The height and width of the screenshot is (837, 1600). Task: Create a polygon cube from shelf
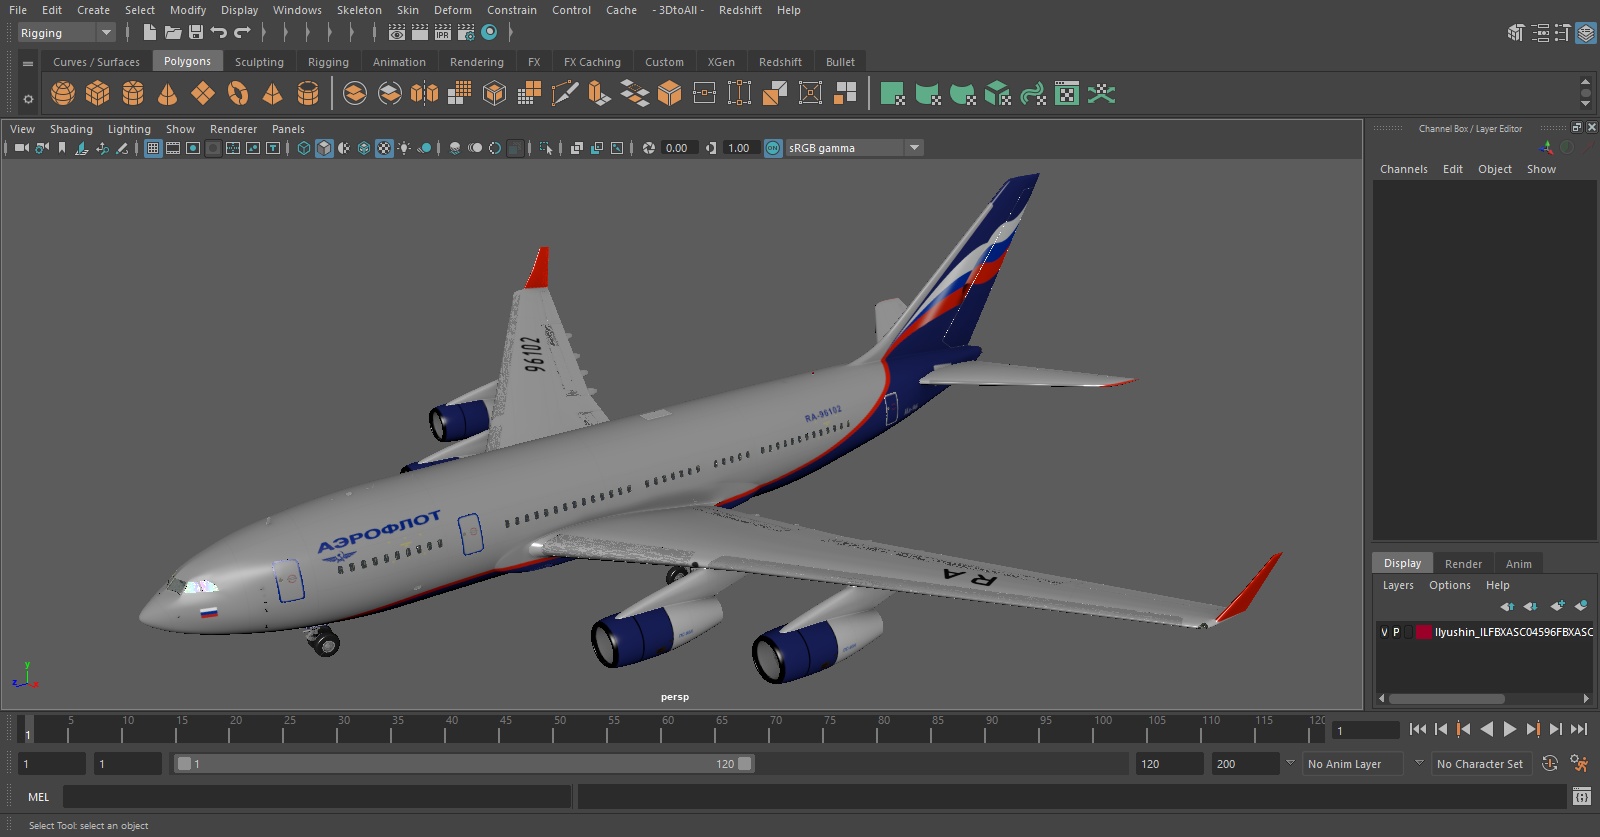pyautogui.click(x=98, y=94)
